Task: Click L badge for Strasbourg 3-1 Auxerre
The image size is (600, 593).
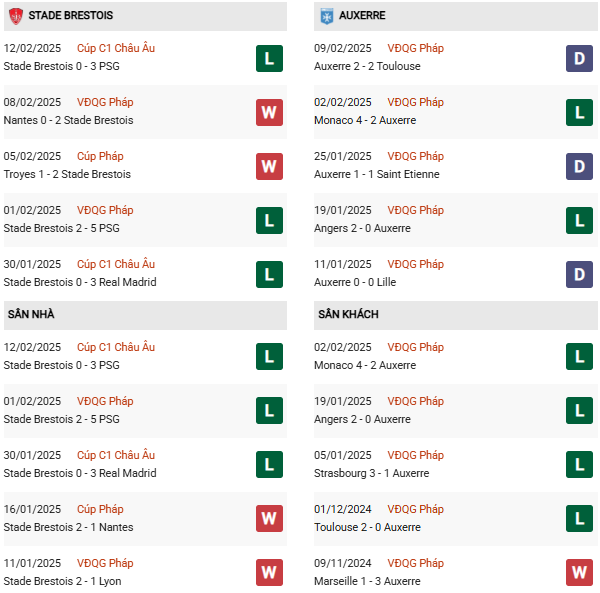Action: (x=579, y=464)
